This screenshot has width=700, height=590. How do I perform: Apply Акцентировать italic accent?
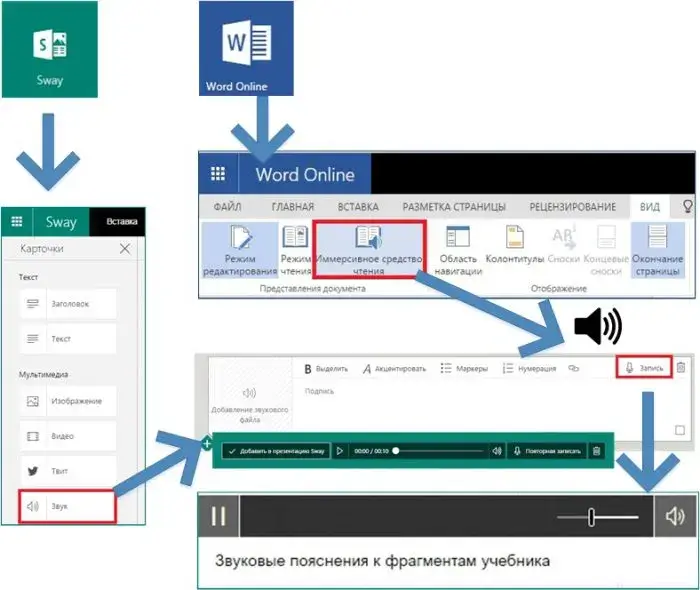pyautogui.click(x=394, y=369)
